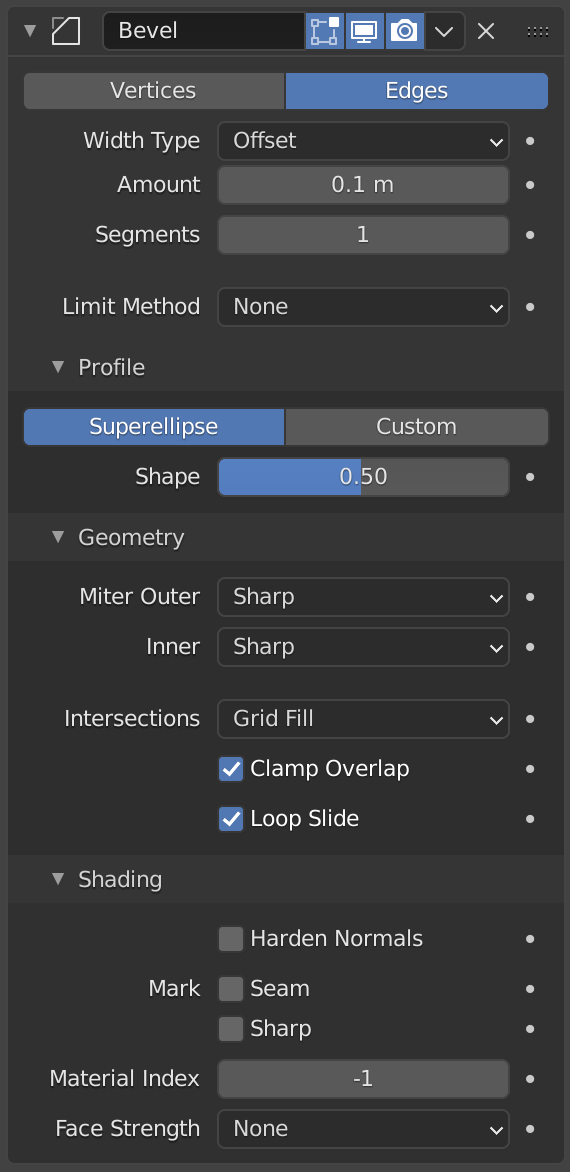Remove the Bevel modifier with X icon
Screen dimensions: 570x1172
click(x=486, y=31)
